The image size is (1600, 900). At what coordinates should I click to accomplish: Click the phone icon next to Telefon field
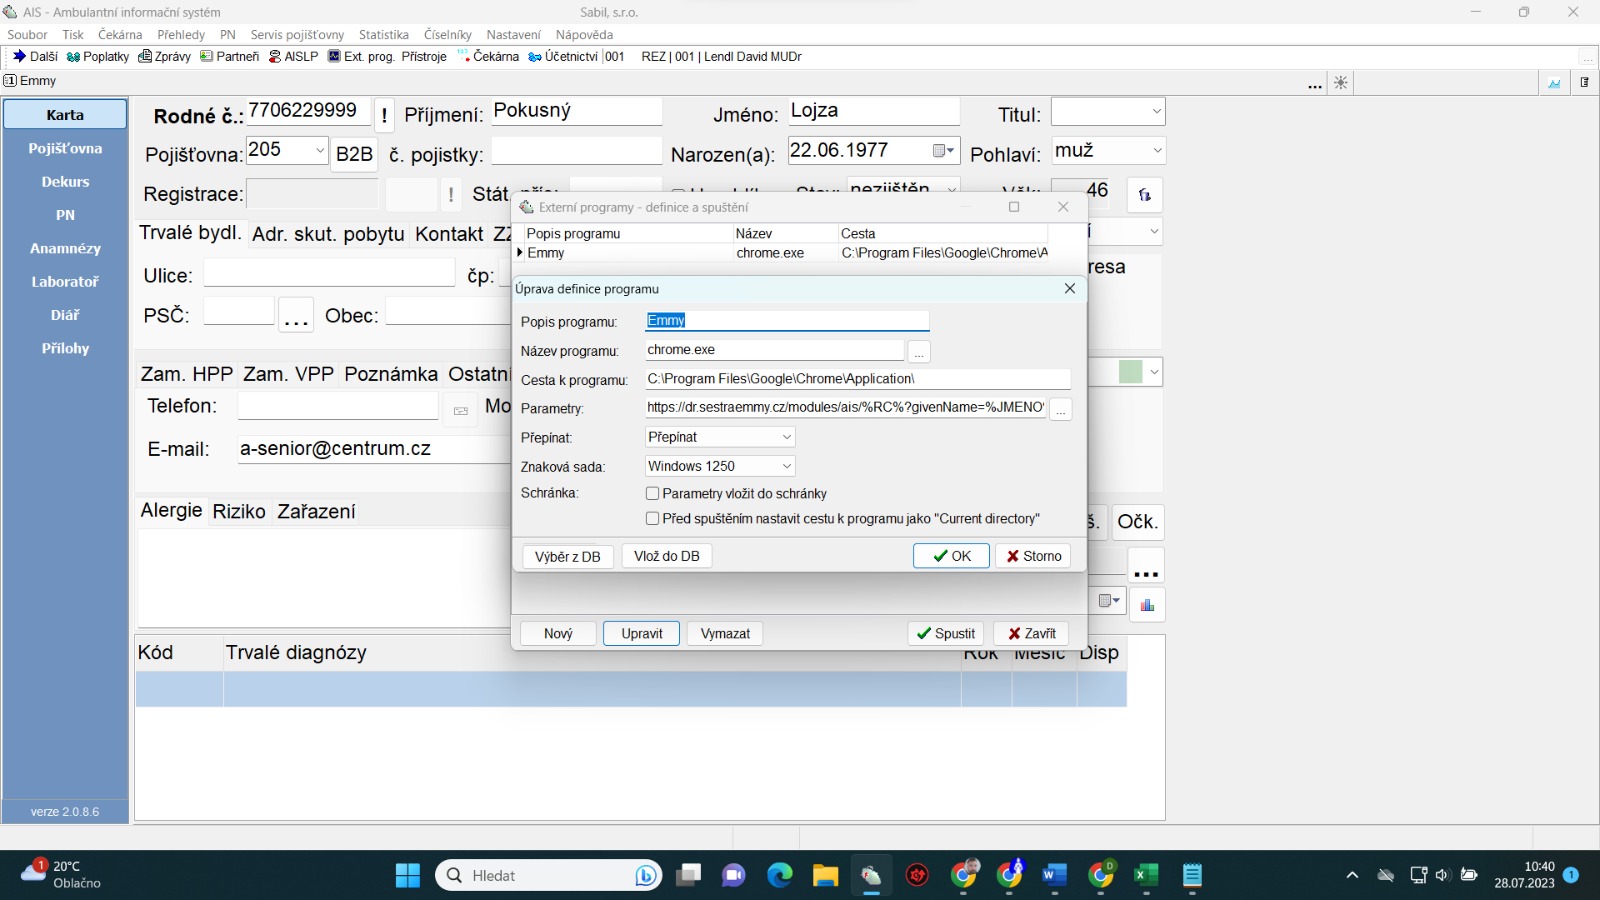coord(461,410)
